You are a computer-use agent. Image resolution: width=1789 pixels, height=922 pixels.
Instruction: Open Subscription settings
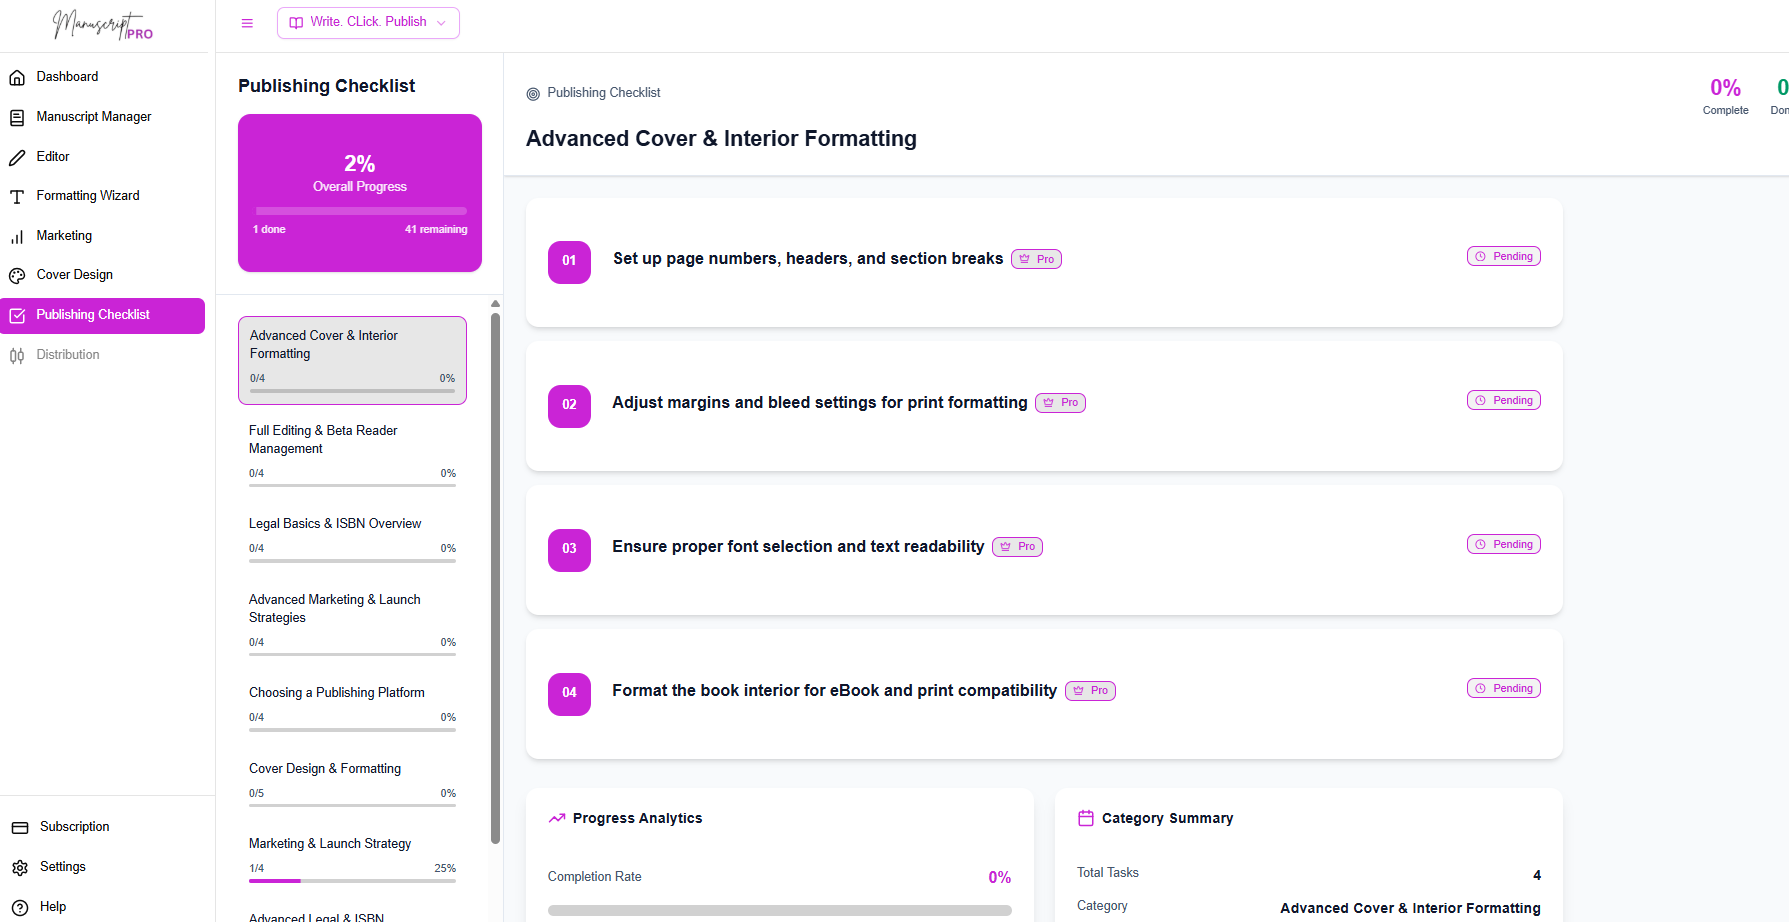74,826
